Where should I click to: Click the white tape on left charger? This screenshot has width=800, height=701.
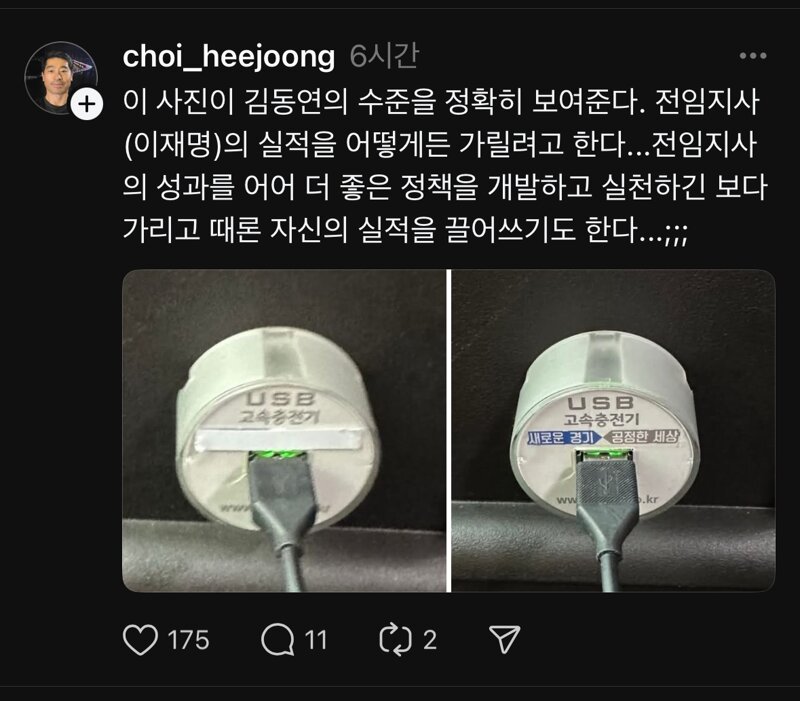click(279, 439)
